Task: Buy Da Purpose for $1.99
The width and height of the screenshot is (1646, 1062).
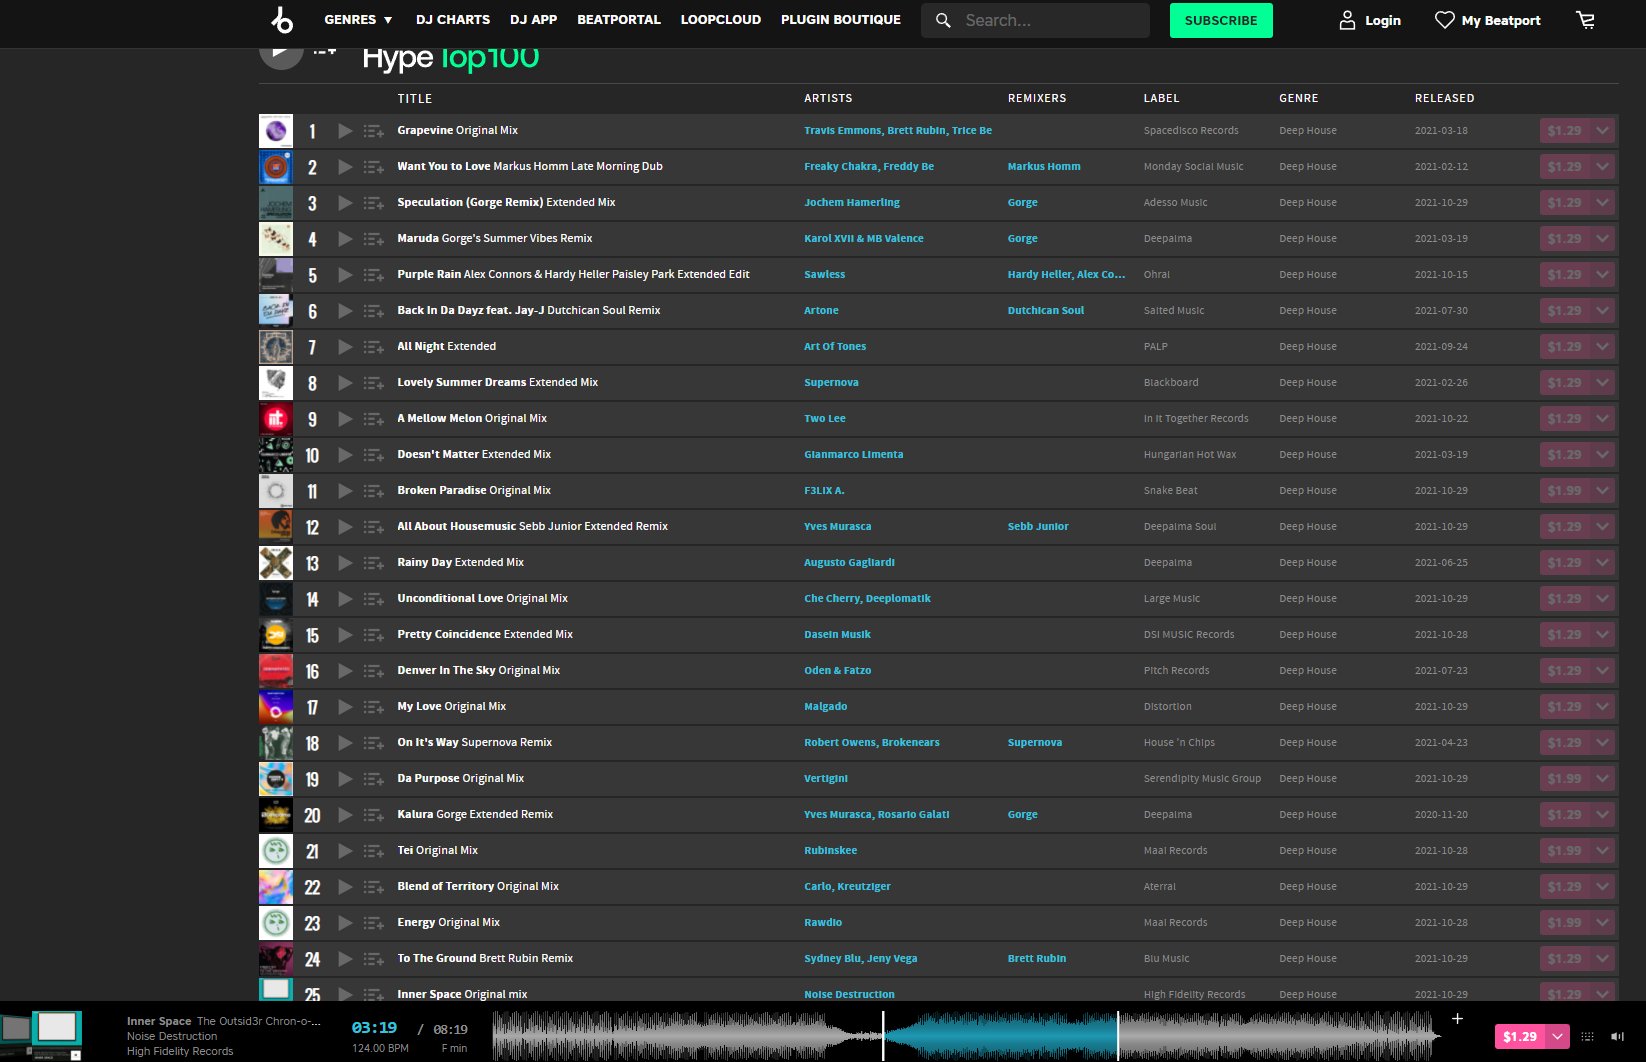Action: [1565, 779]
